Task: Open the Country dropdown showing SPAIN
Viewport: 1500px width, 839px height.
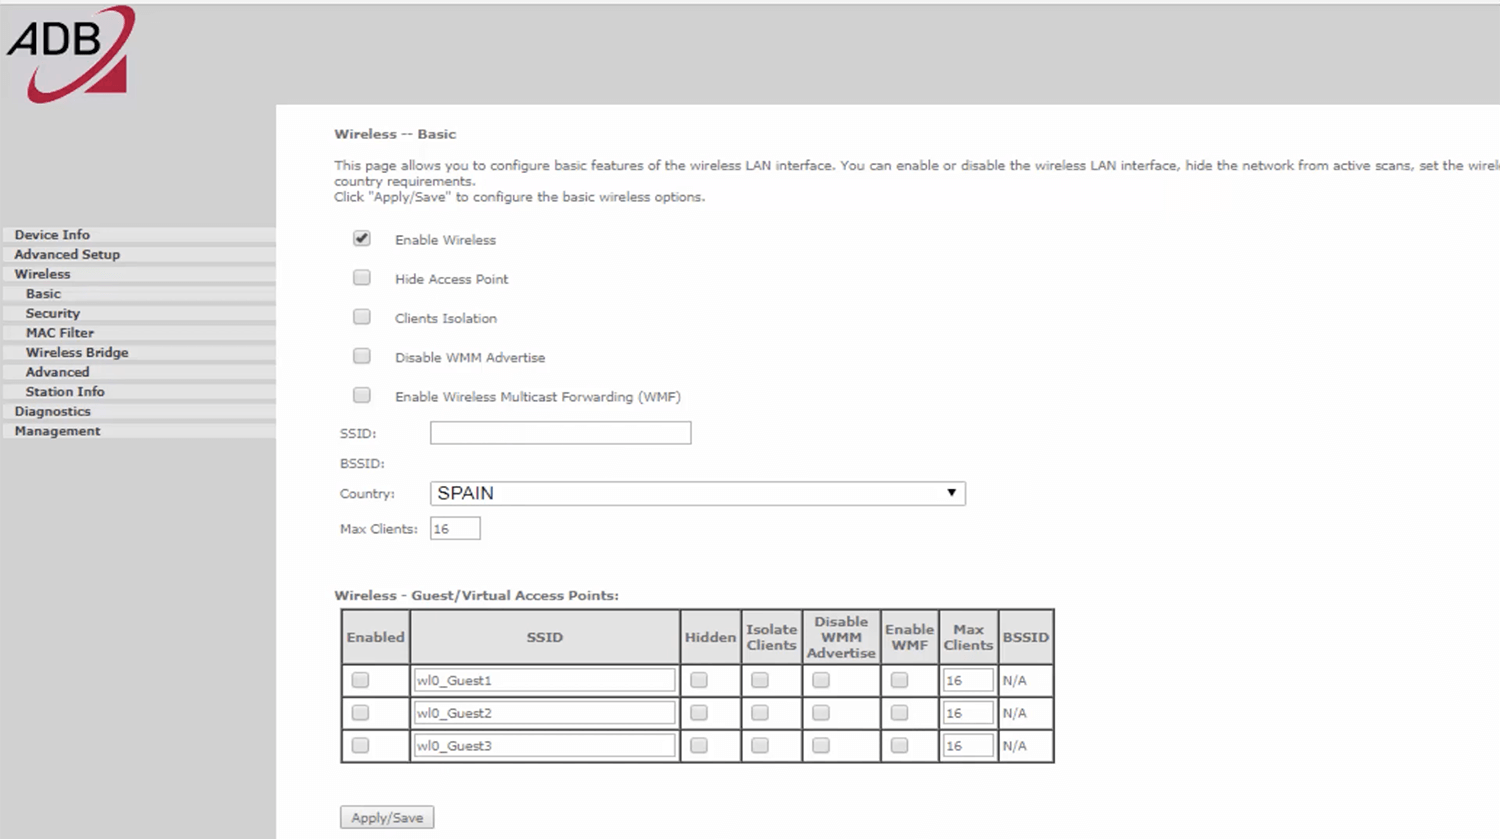Action: (697, 493)
